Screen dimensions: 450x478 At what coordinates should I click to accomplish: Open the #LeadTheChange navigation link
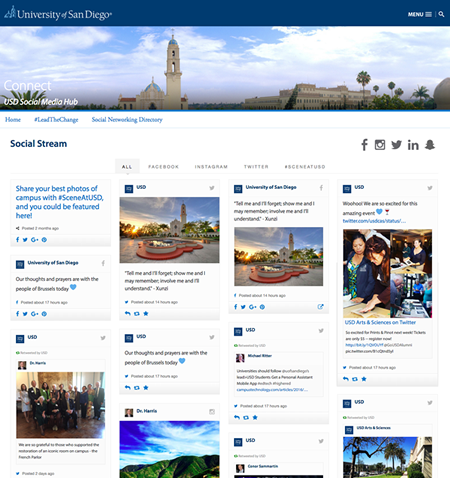56,120
